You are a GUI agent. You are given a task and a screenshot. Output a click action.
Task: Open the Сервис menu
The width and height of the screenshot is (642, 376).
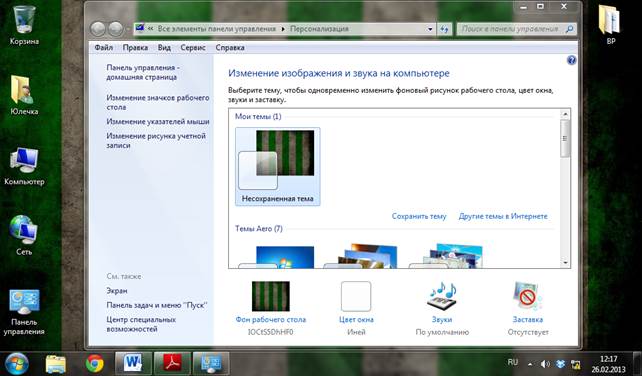pos(193,48)
